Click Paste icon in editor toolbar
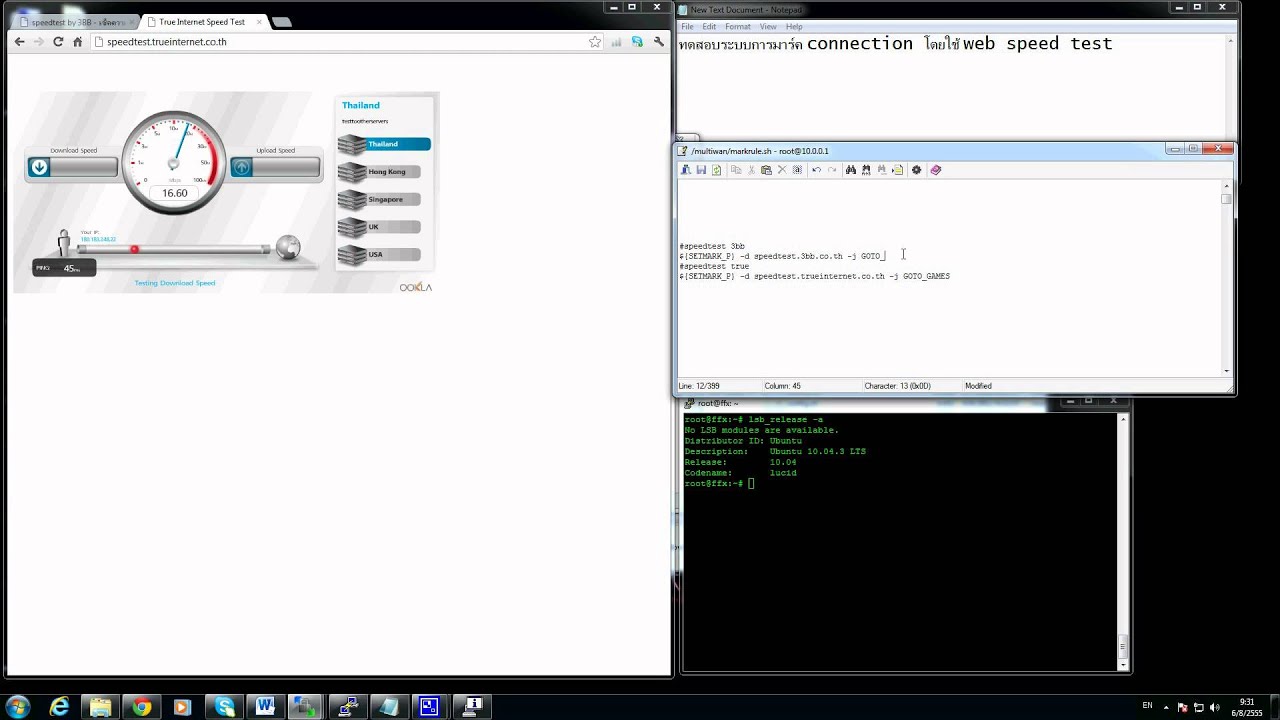1280x720 pixels. [766, 170]
